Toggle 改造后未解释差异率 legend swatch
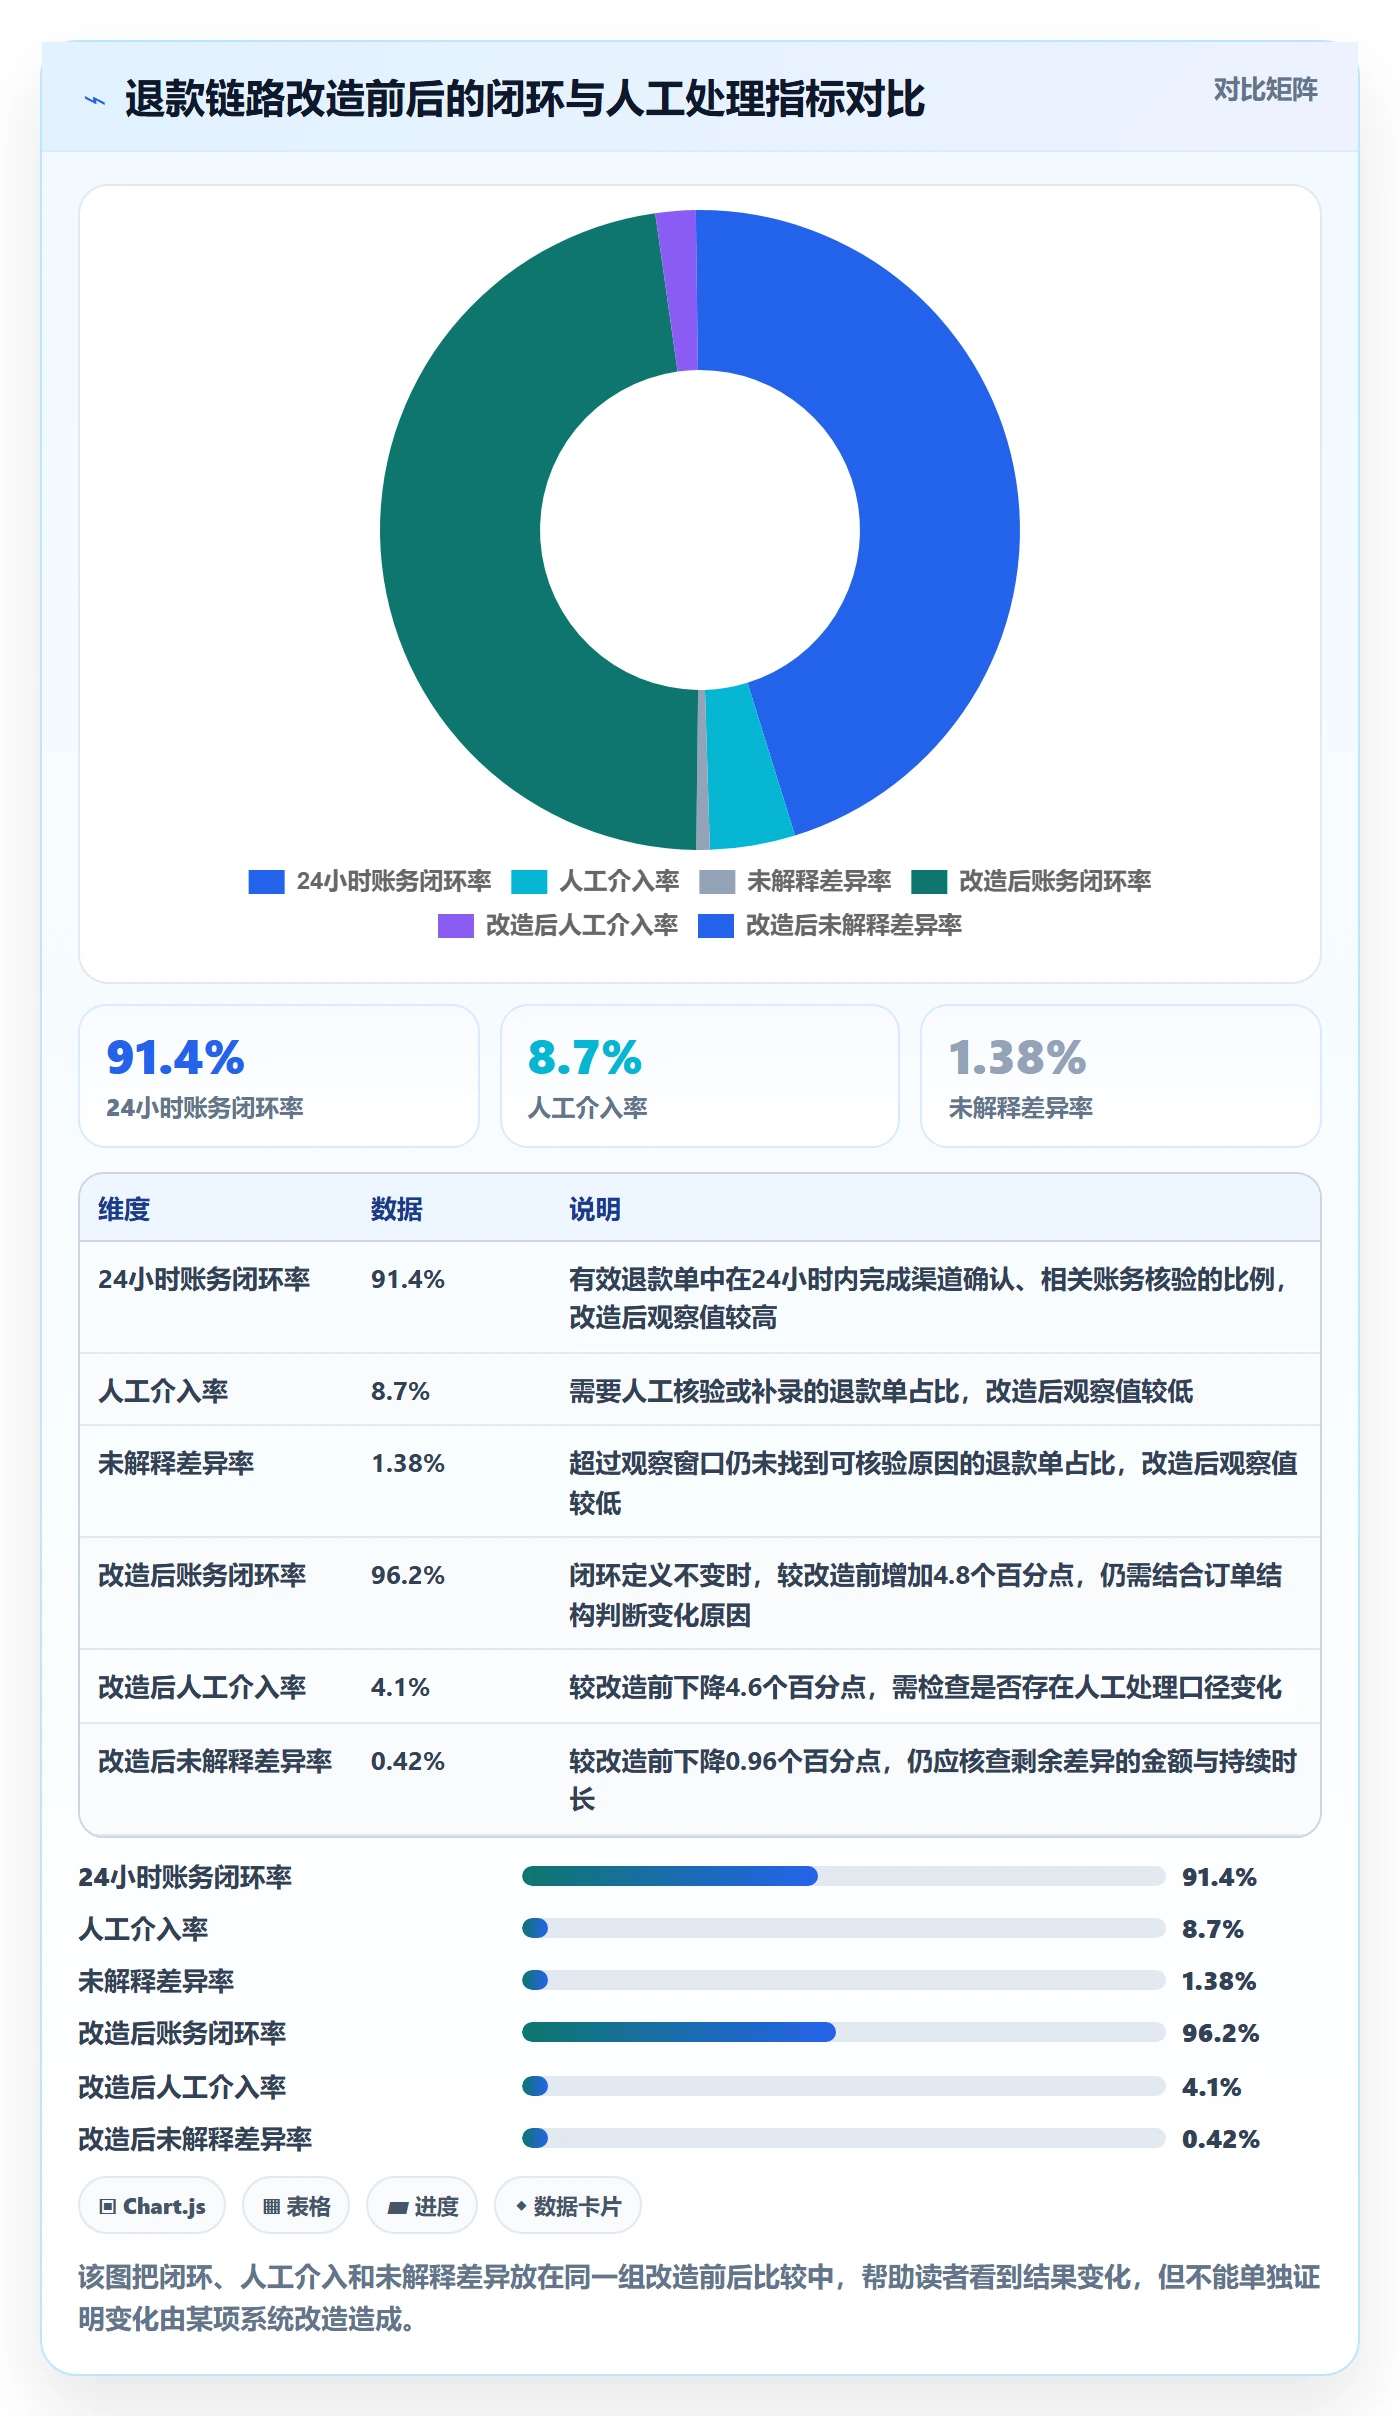The width and height of the screenshot is (1400, 2416). tap(716, 925)
